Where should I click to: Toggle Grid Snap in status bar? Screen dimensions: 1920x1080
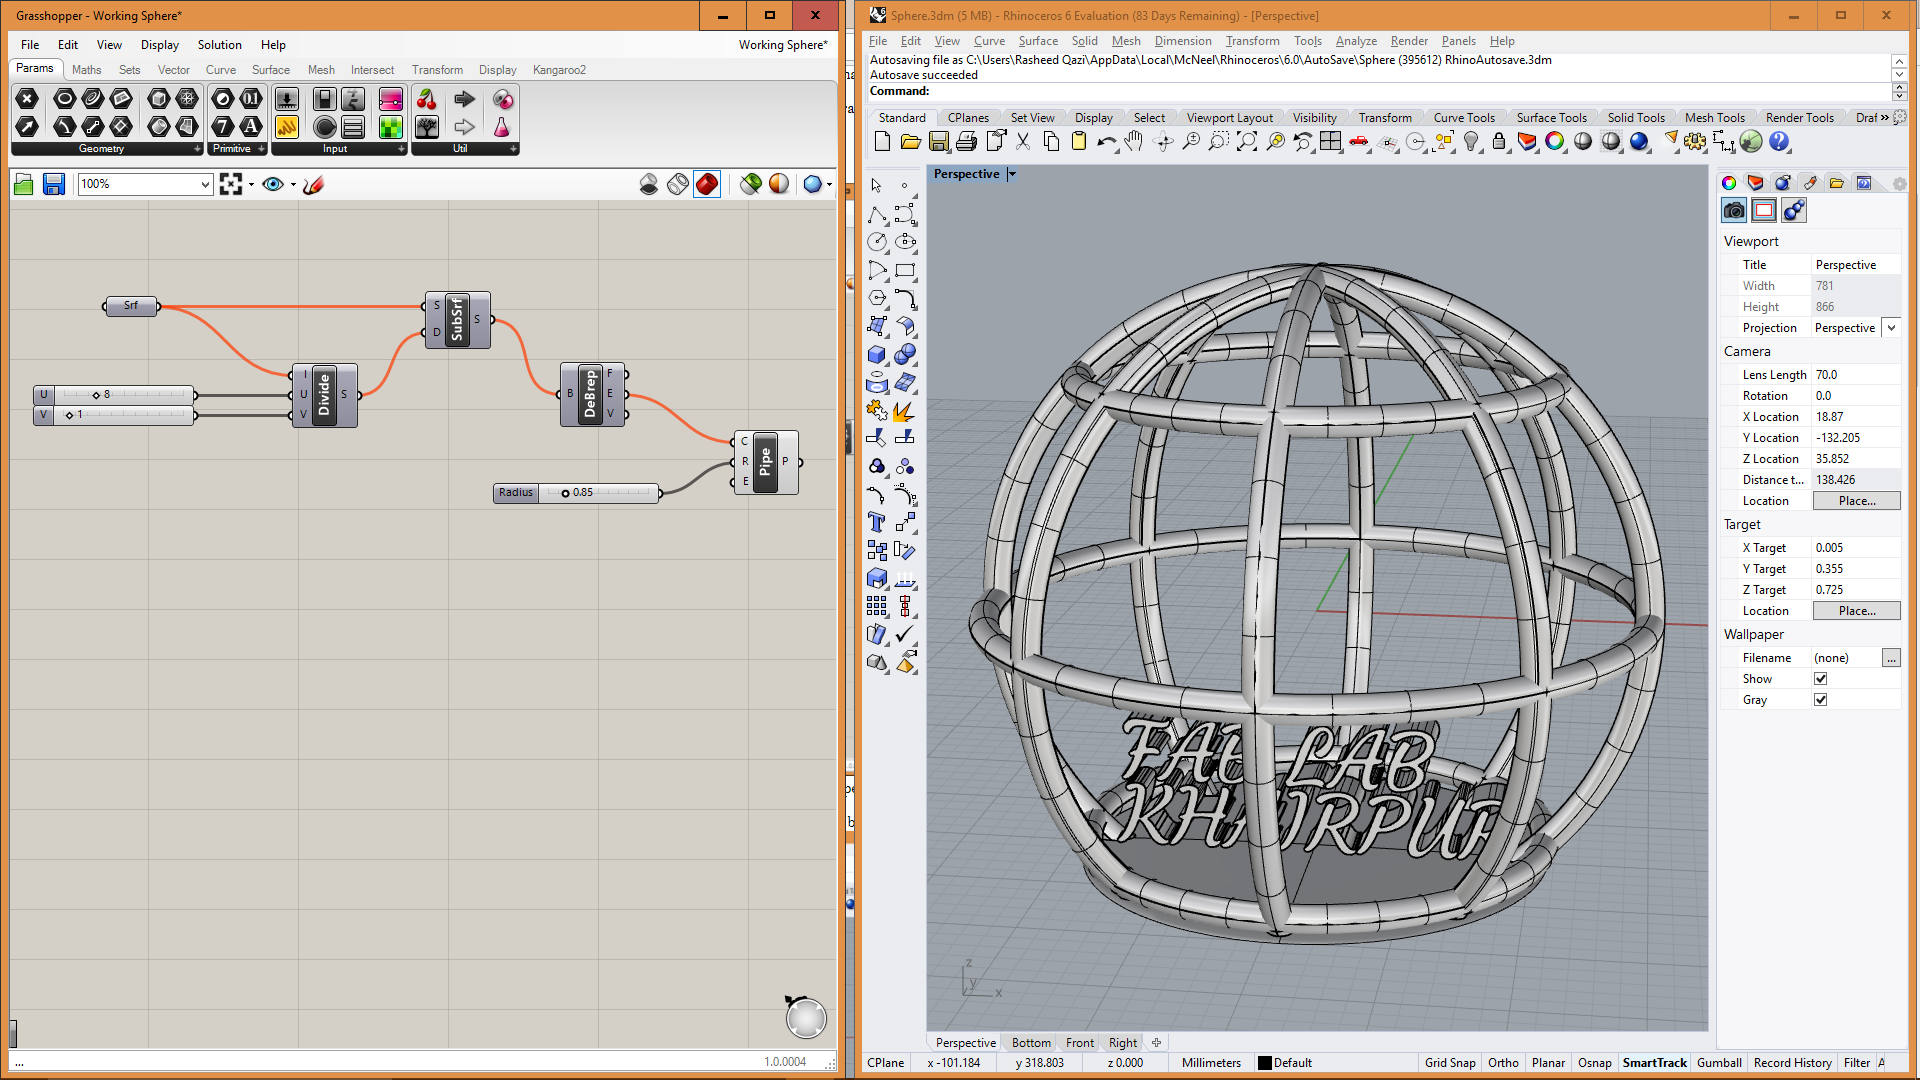pos(1449,1063)
